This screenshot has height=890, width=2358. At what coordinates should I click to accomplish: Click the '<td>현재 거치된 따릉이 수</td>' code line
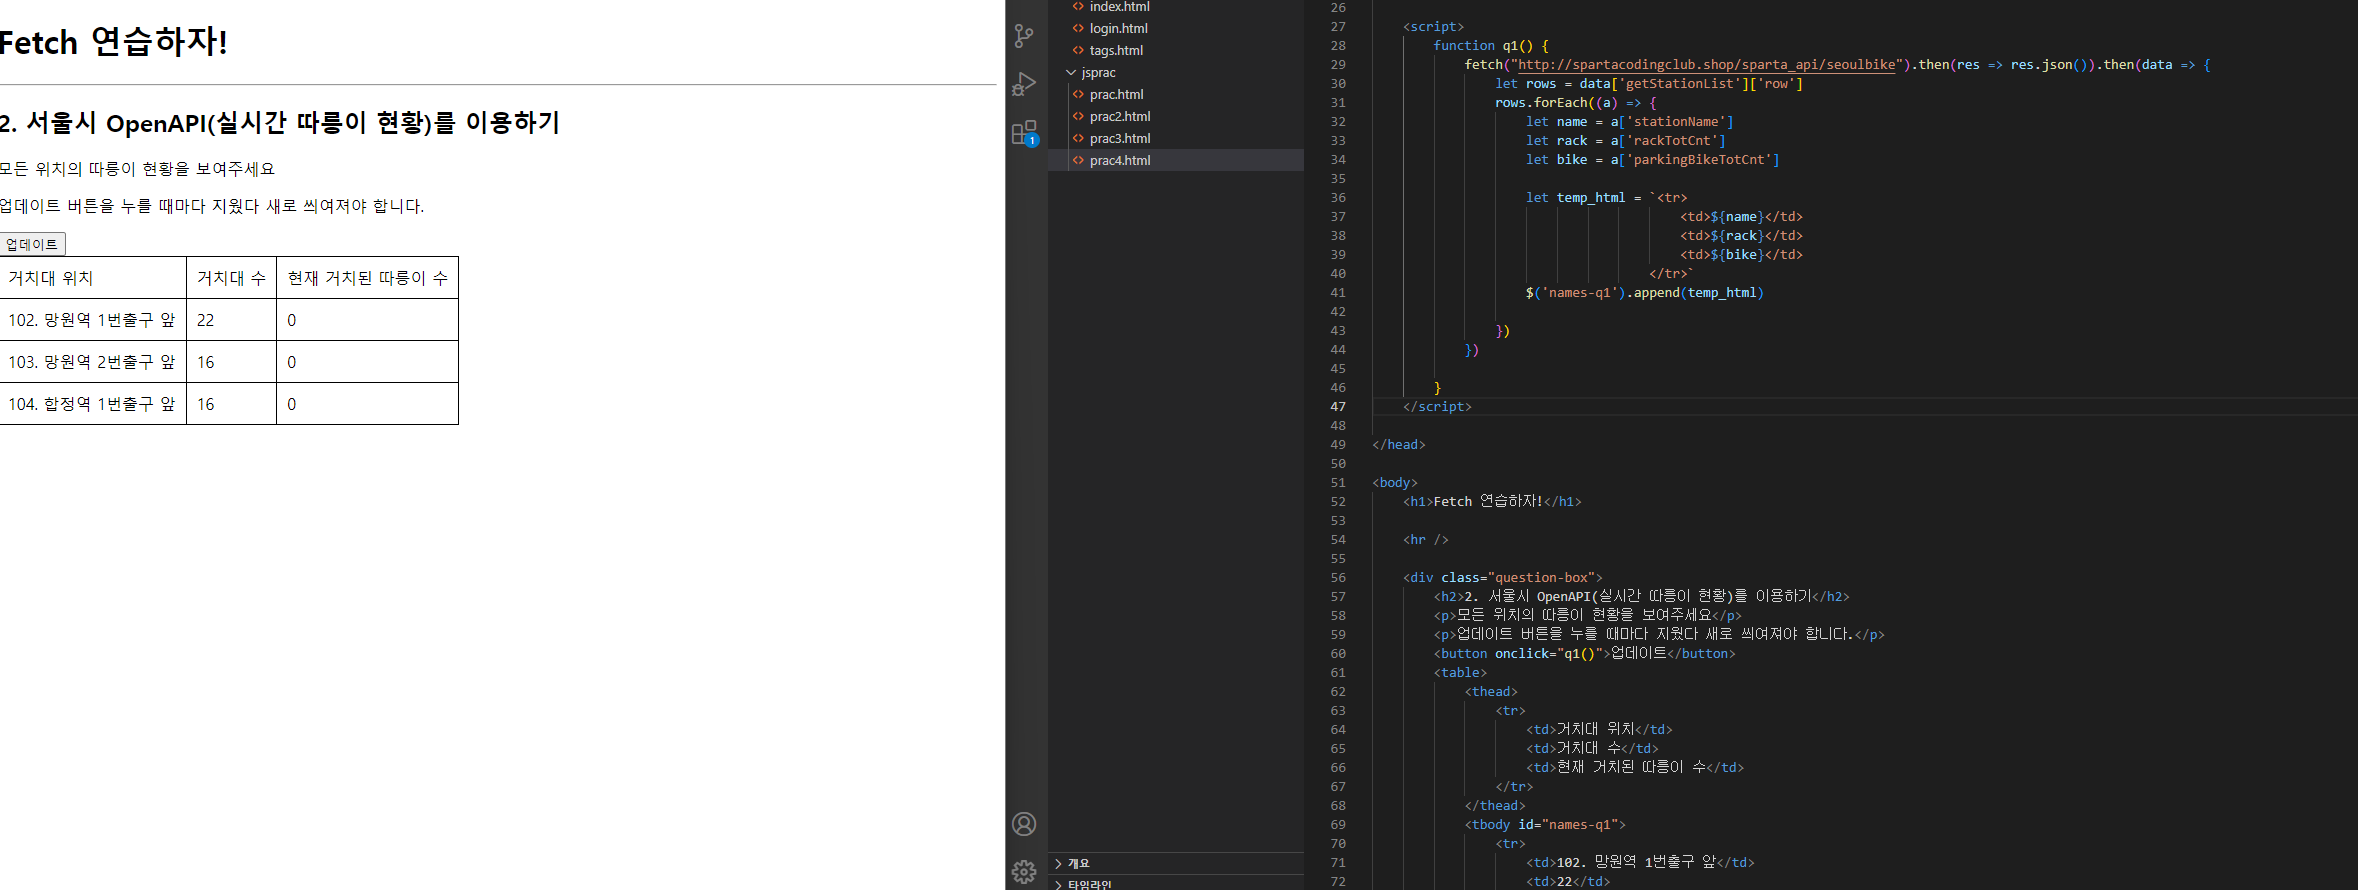tap(1635, 768)
